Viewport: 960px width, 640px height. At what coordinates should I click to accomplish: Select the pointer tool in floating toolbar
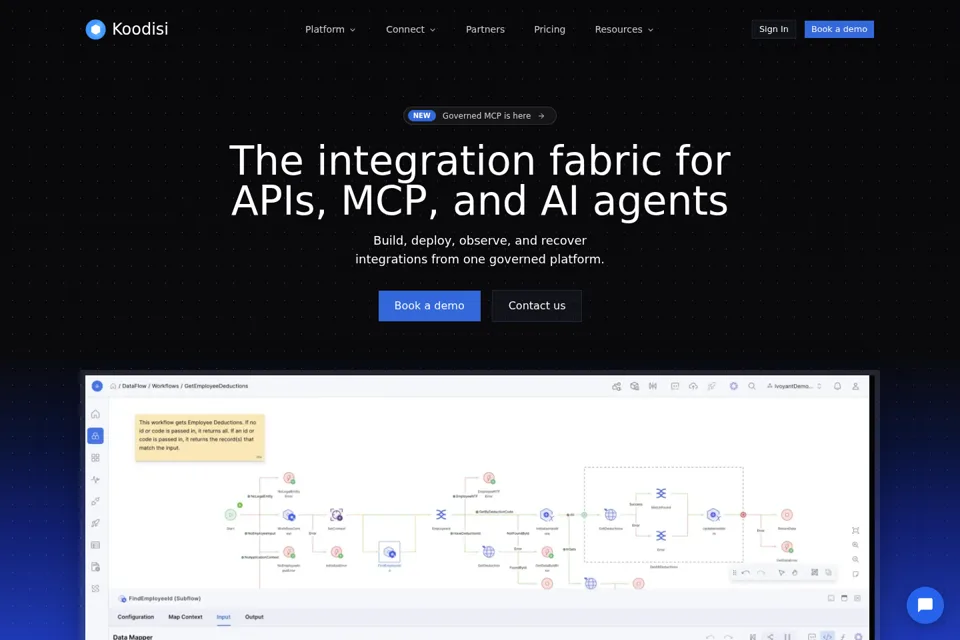point(781,573)
